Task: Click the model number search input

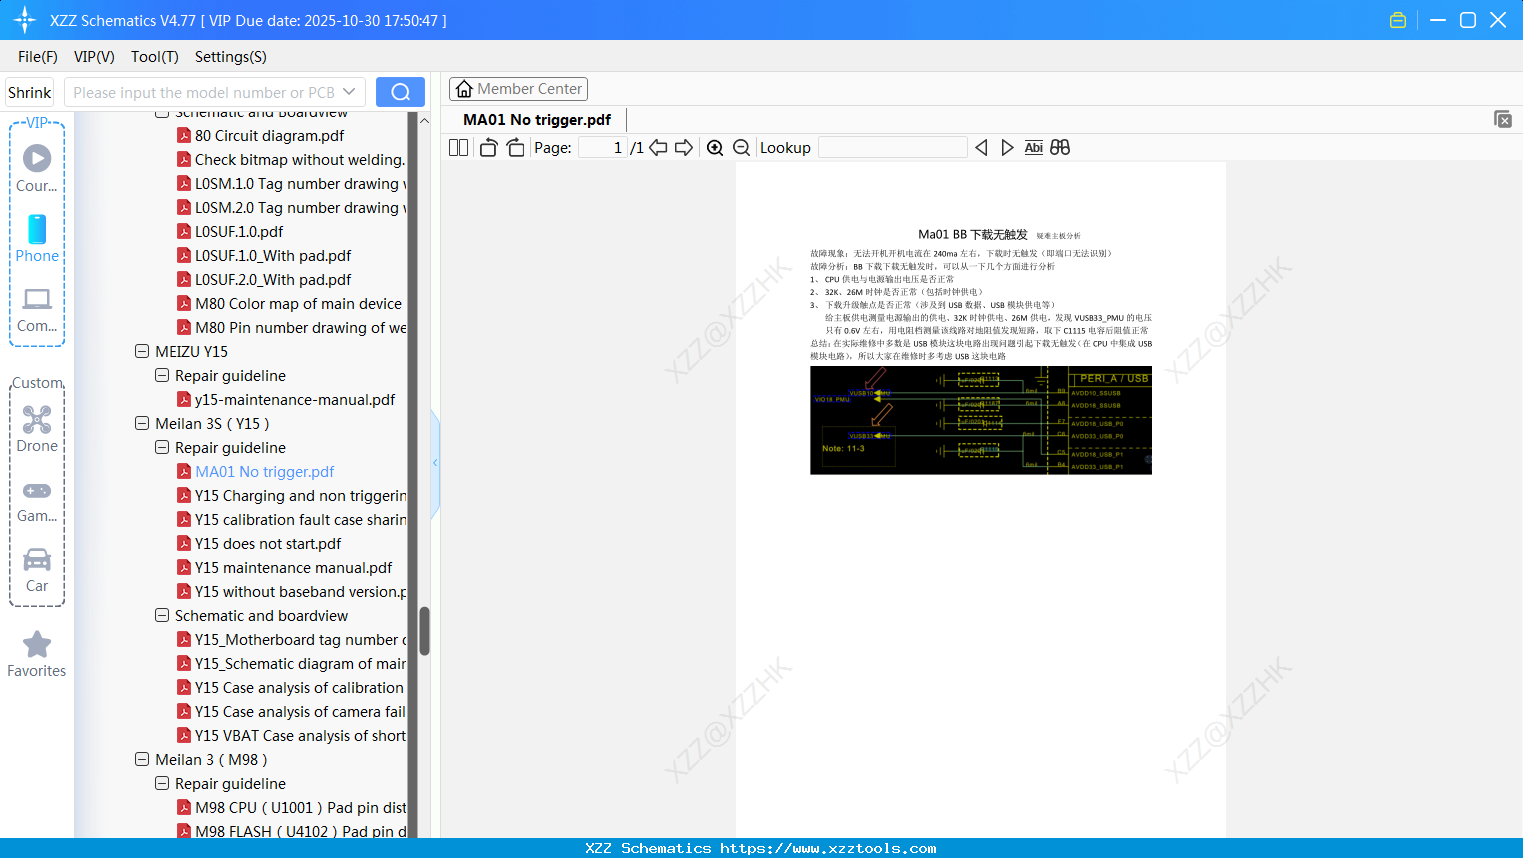Action: click(x=203, y=92)
